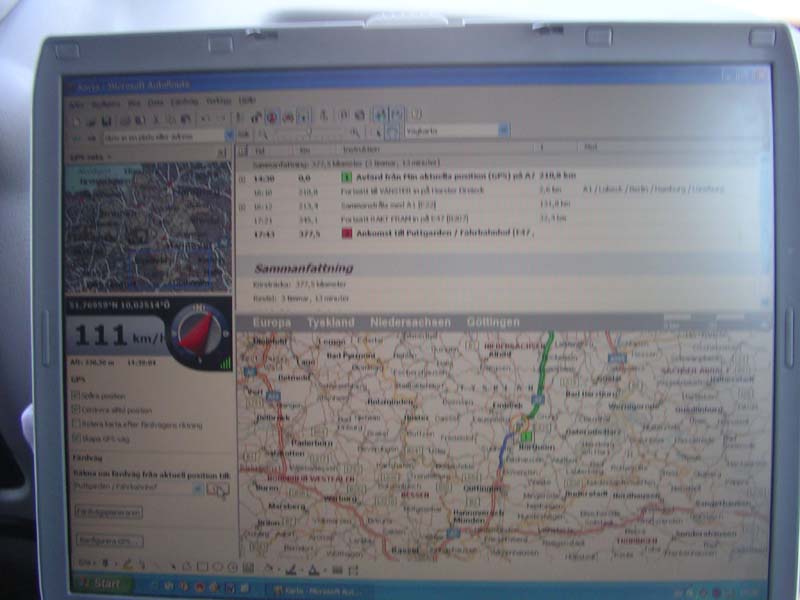Click Niedersachsen in the map breadcrumb
Viewport: 800px width, 600px height.
410,322
